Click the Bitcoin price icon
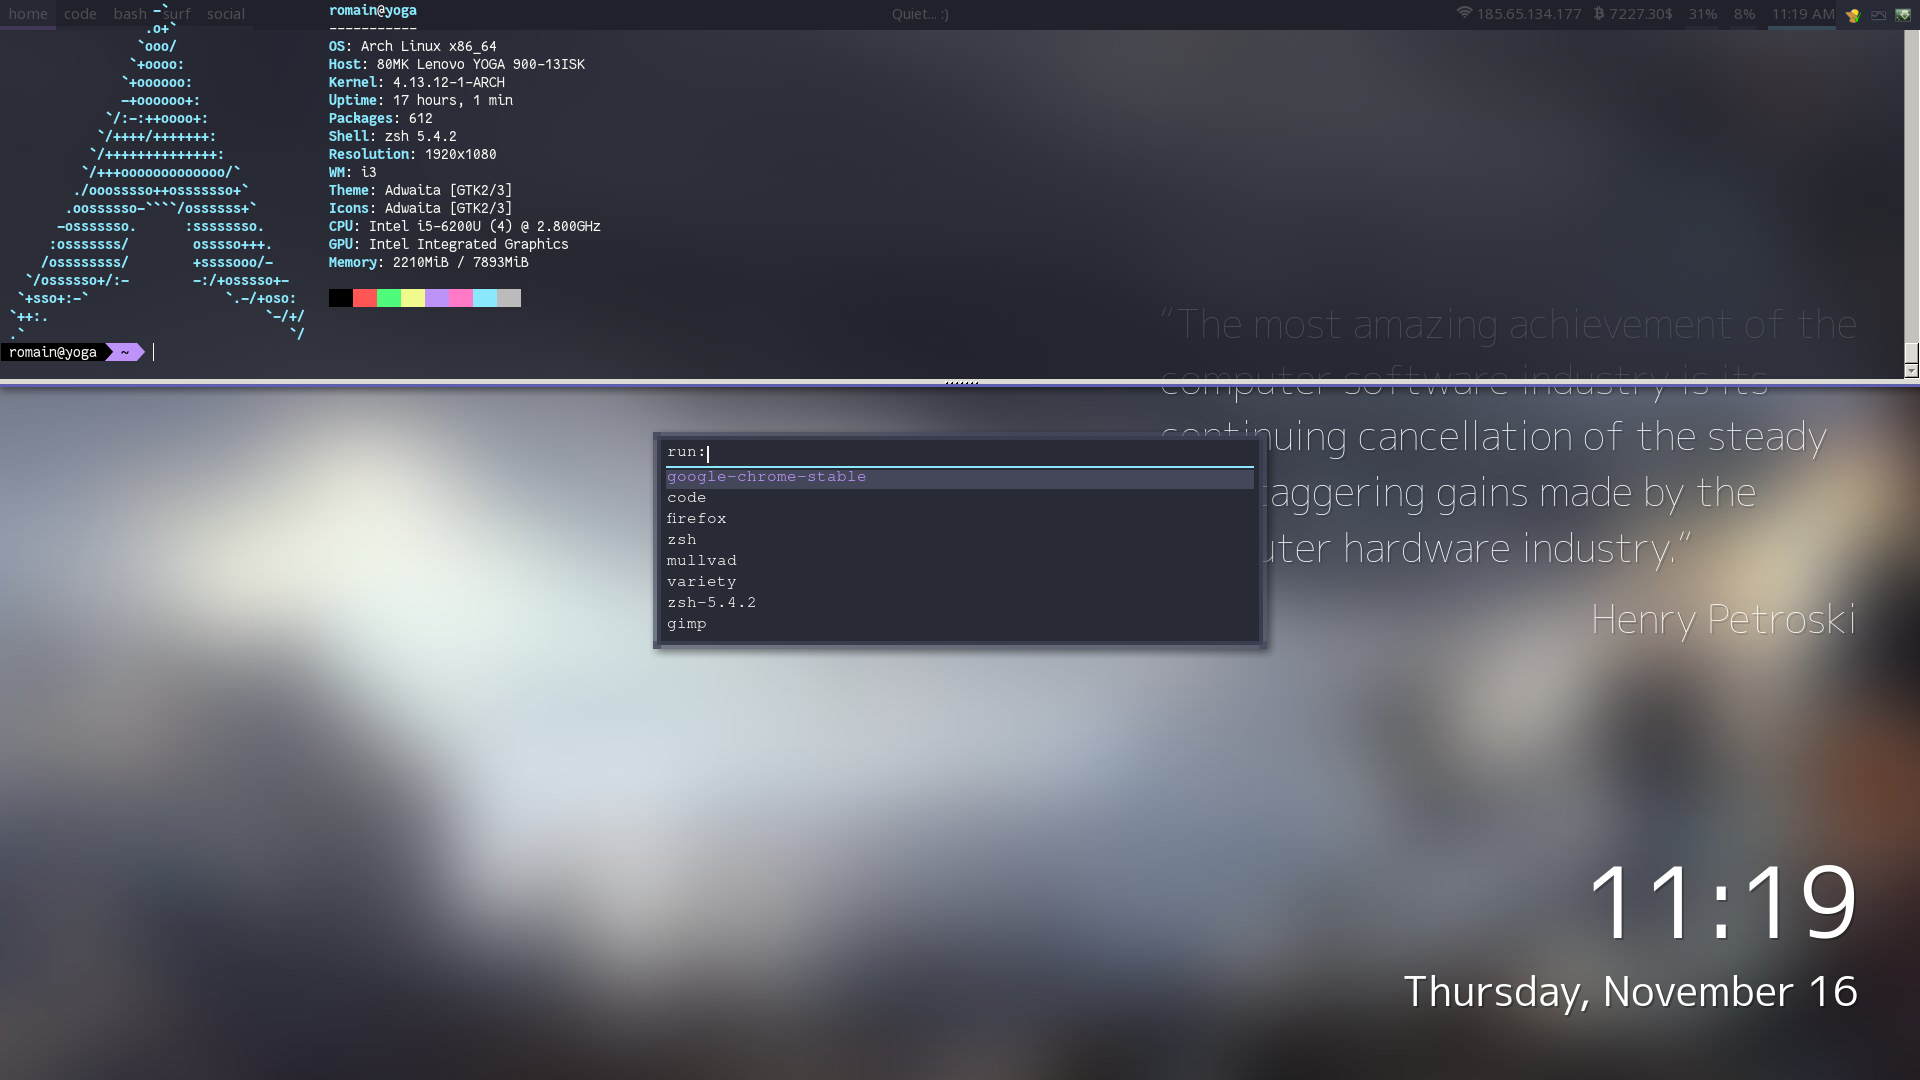 [1599, 14]
